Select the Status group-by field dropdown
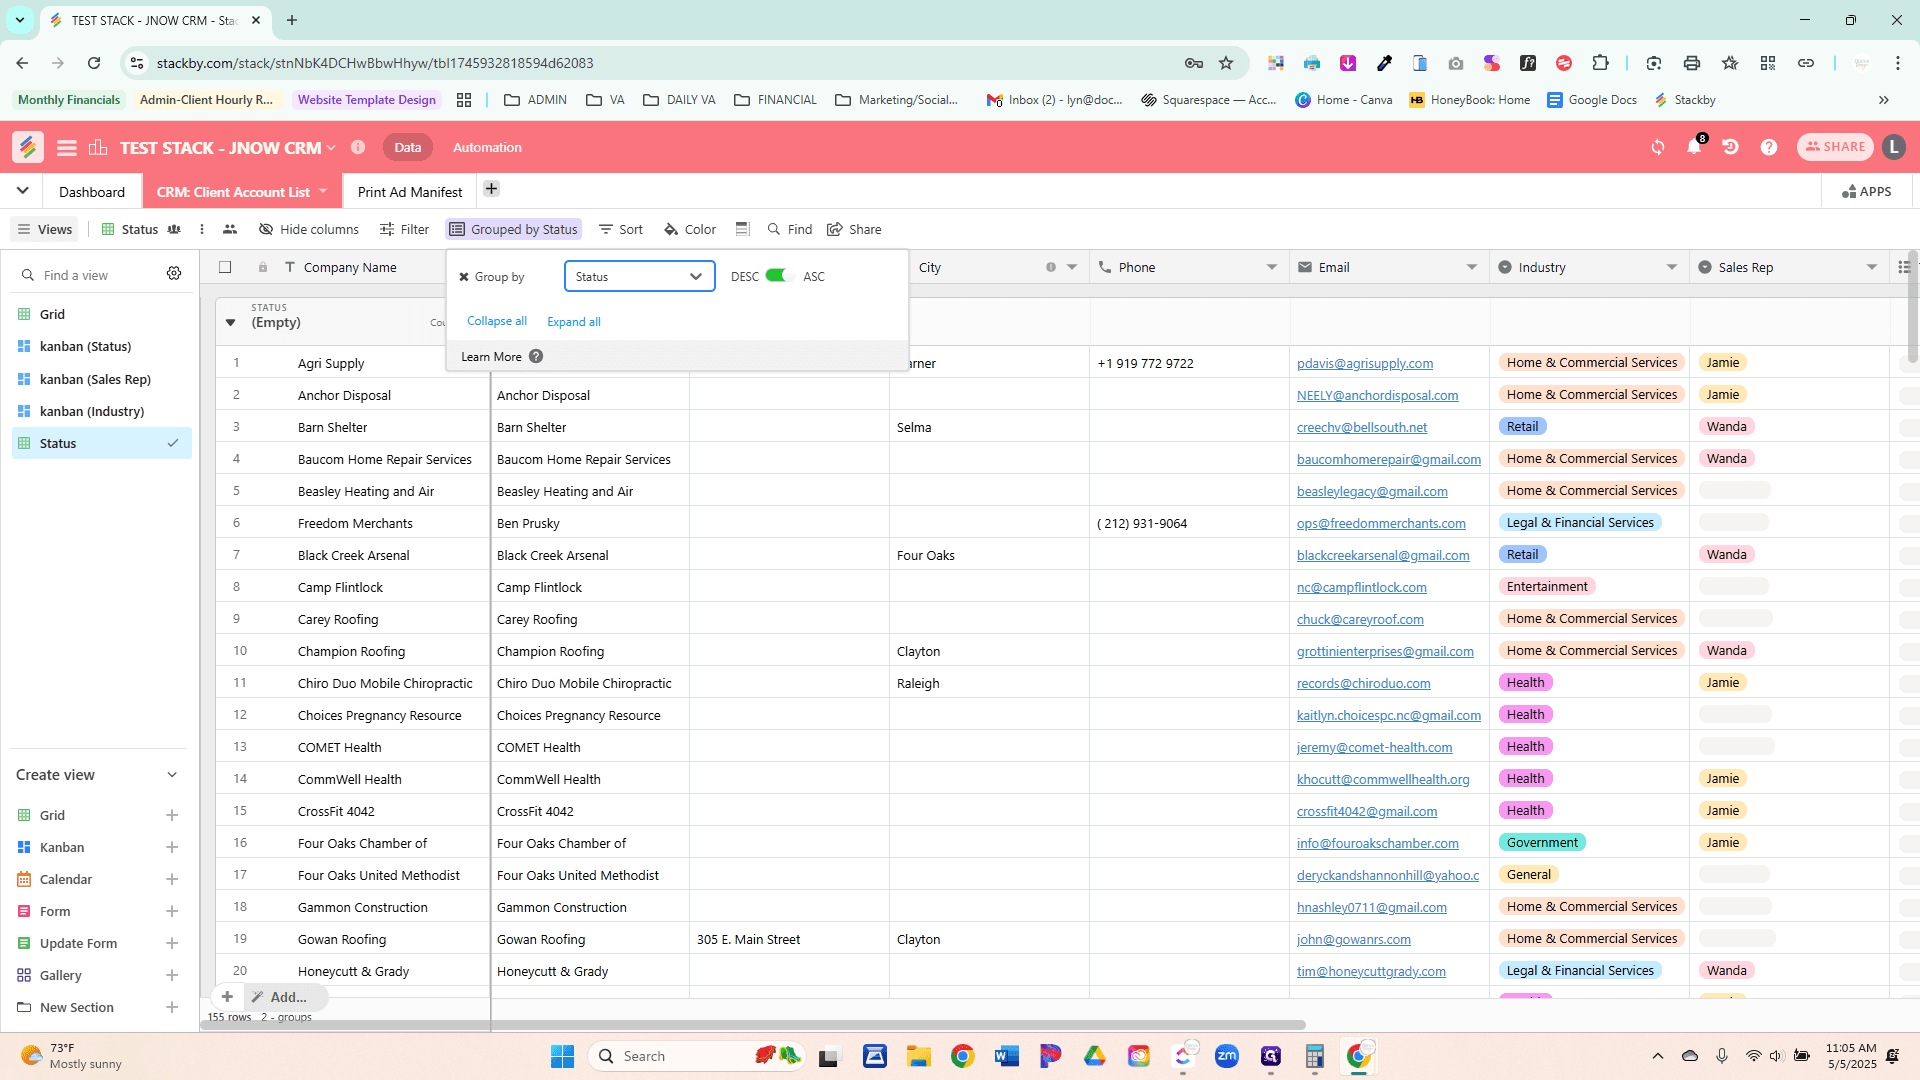The width and height of the screenshot is (1920, 1080). coord(640,276)
